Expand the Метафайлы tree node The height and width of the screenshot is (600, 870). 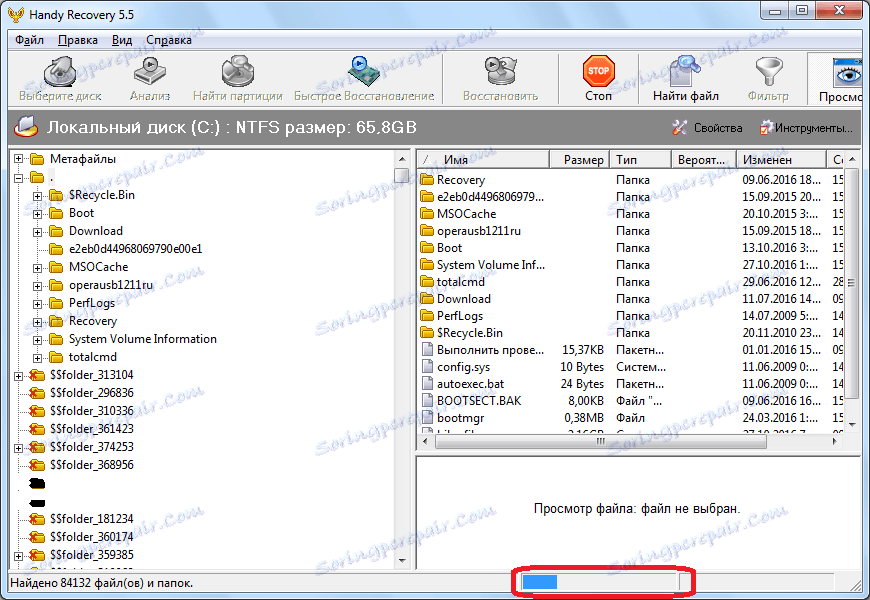click(18, 159)
